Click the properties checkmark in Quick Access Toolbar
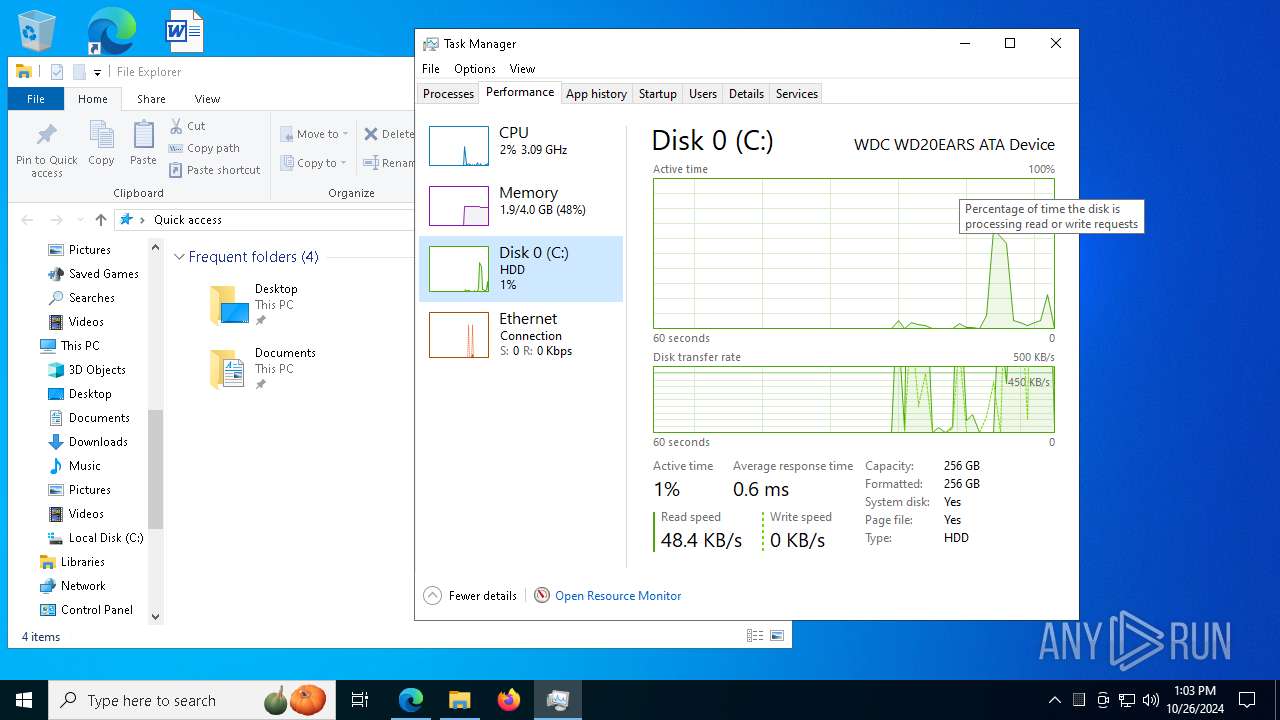This screenshot has height=720, width=1280. pos(57,72)
